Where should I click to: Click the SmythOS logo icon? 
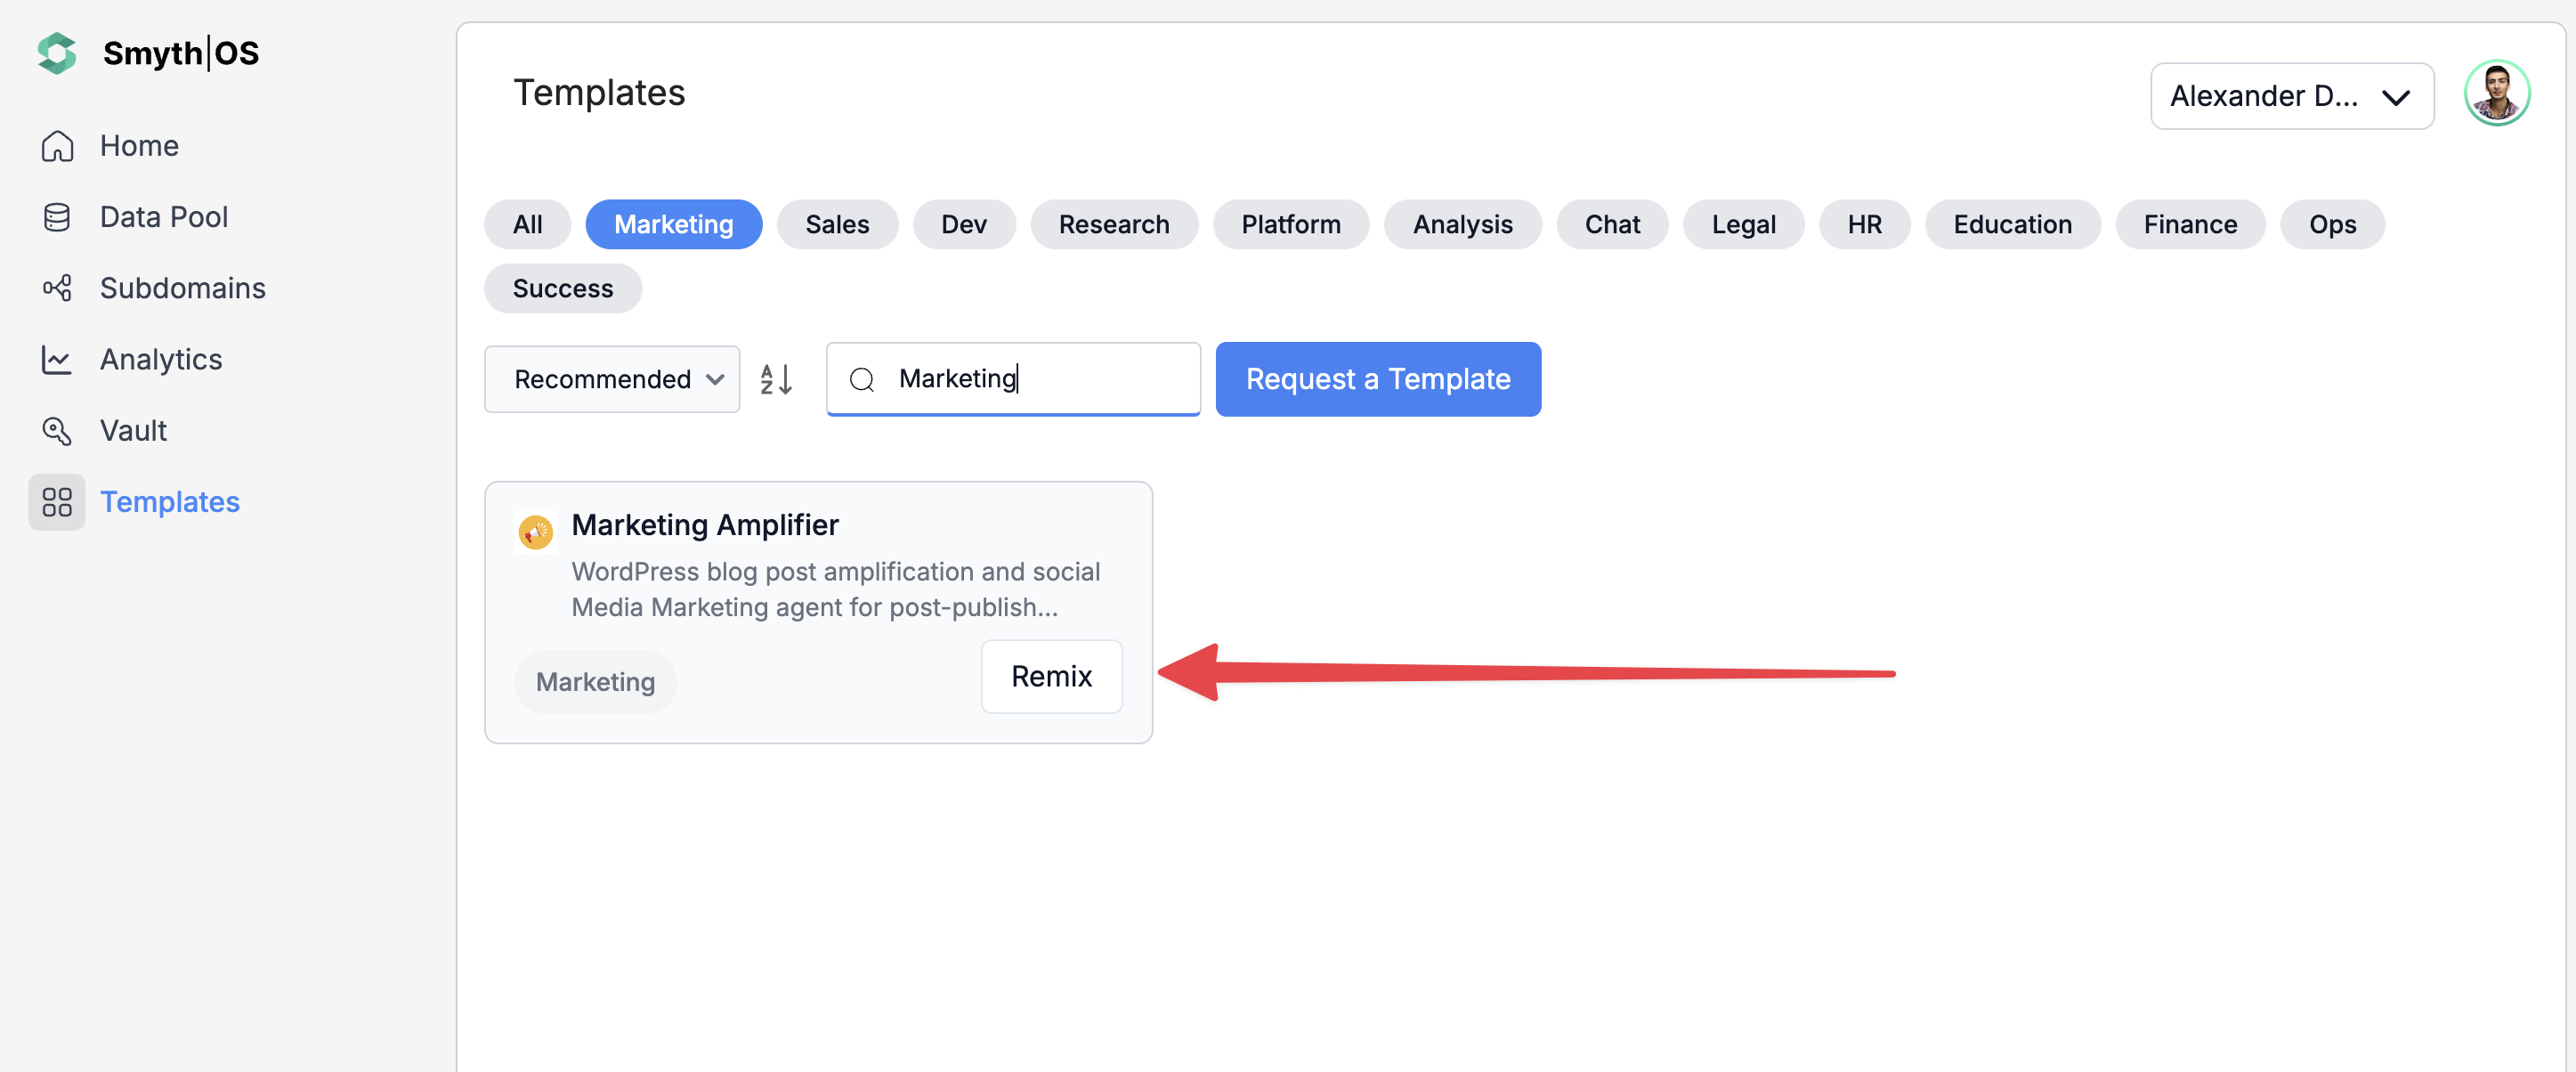point(57,53)
